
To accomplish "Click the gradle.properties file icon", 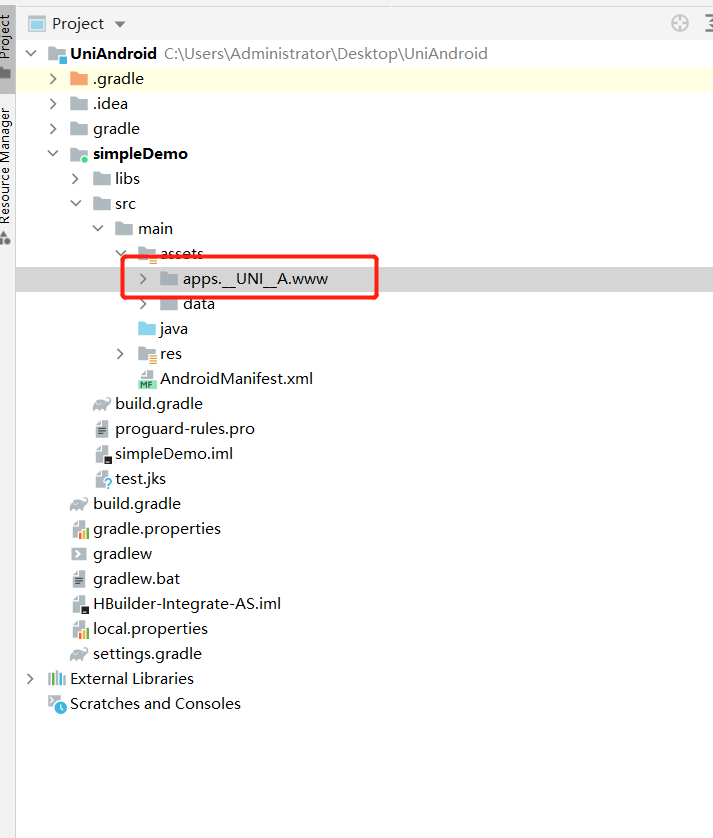I will [x=80, y=529].
